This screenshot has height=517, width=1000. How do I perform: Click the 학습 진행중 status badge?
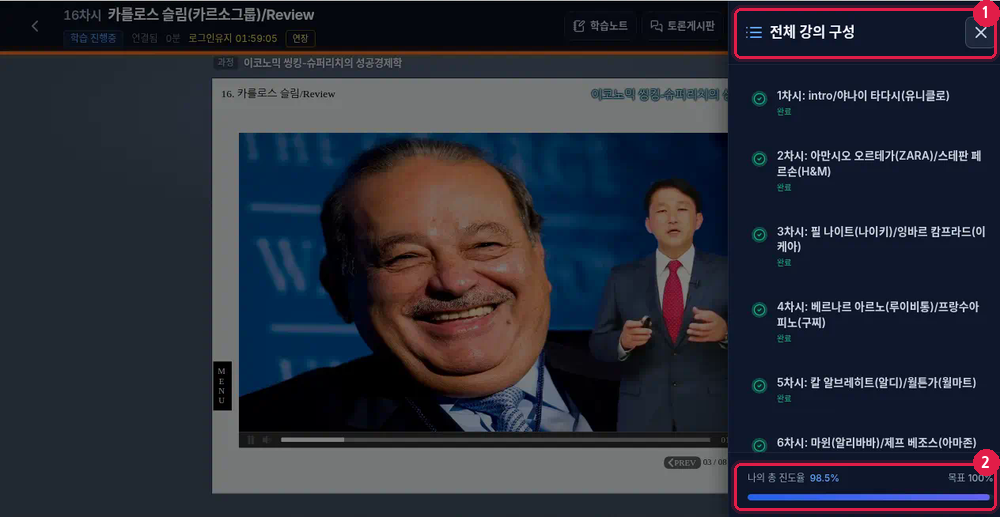tap(93, 38)
